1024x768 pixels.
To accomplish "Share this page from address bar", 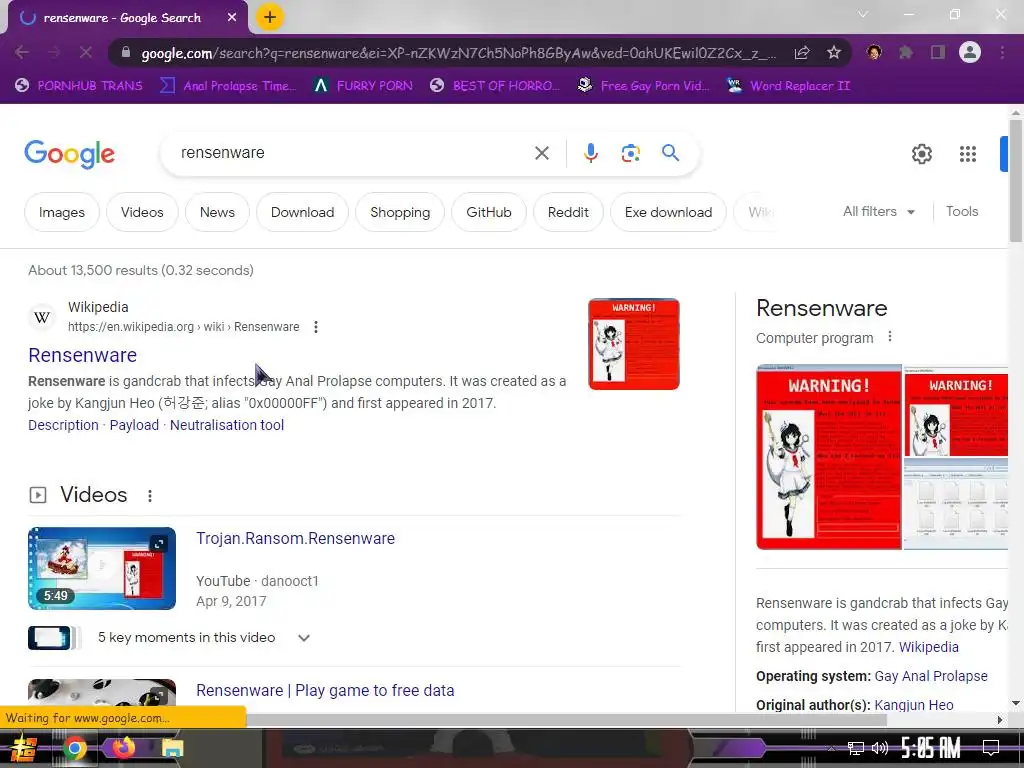I will [x=802, y=52].
